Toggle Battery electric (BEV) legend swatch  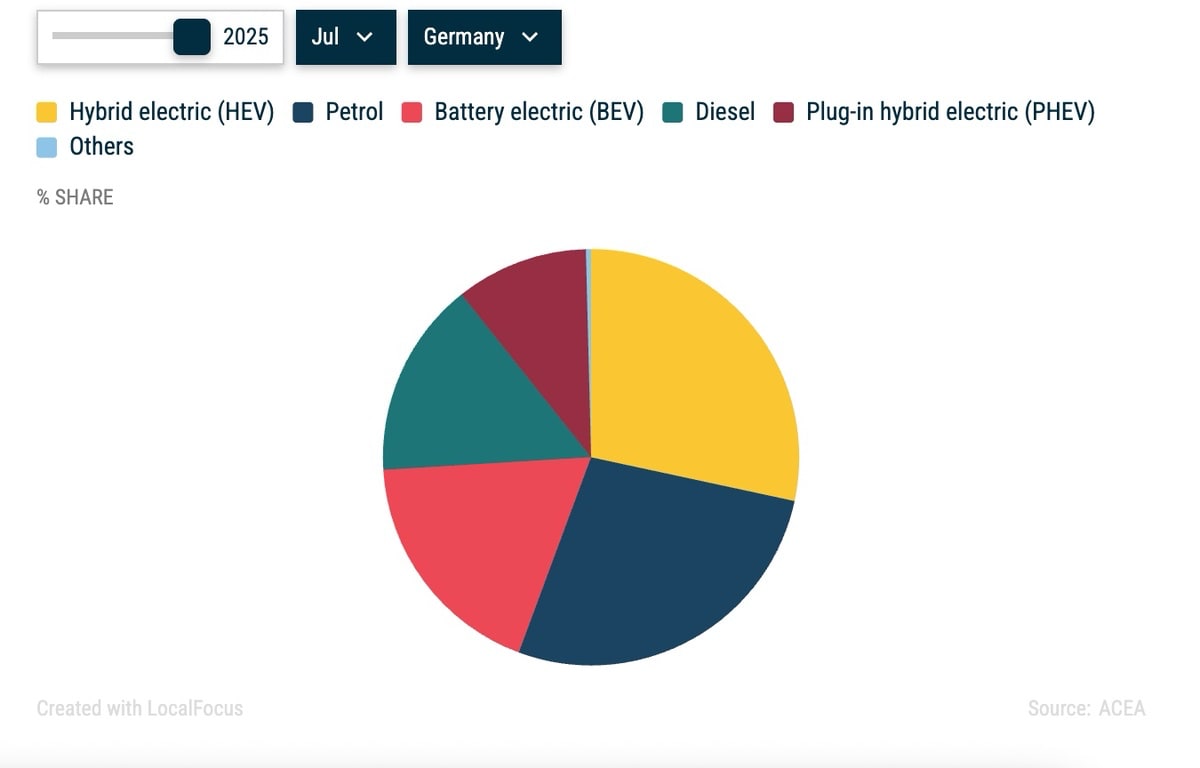point(412,112)
